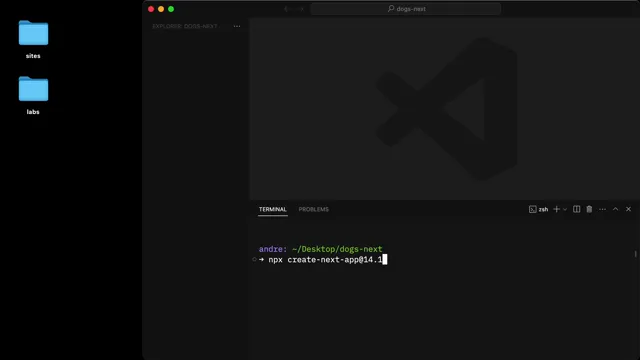Select the labs folder on the desktop
Screen dimensions: 640x360
pyautogui.click(x=33, y=96)
